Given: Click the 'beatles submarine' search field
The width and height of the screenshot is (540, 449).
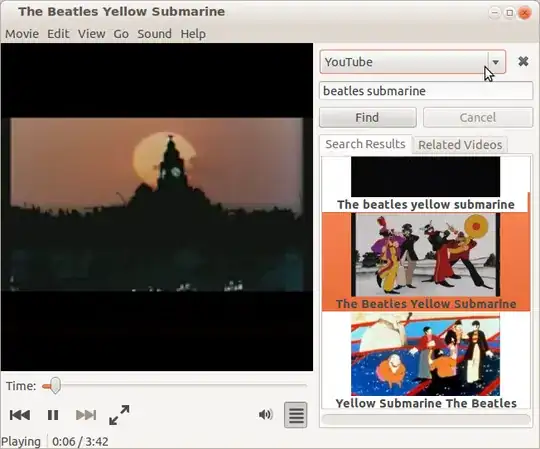Looking at the screenshot, I should click(426, 91).
